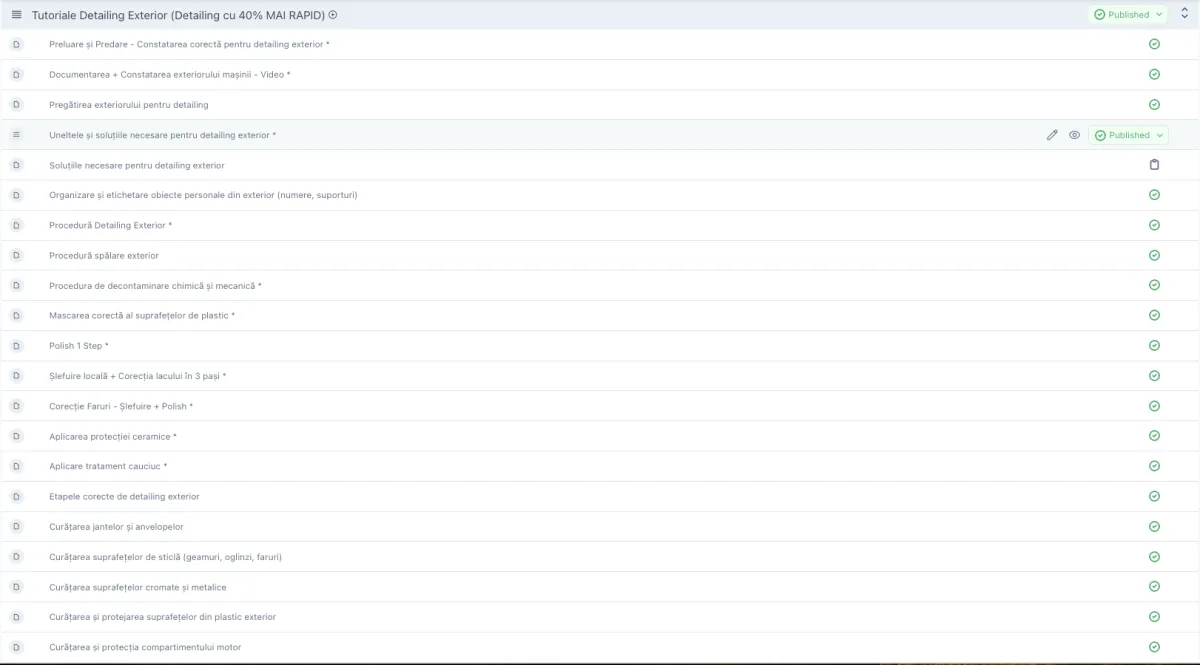
Task: Click published check icon for Curățarea și protejarea plastic
Action: click(1154, 617)
